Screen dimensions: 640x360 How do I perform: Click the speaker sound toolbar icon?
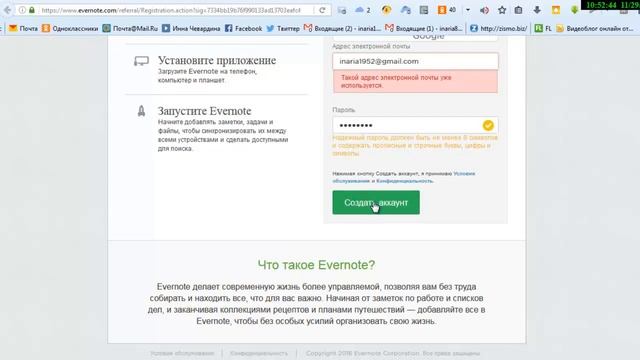[x=484, y=11]
